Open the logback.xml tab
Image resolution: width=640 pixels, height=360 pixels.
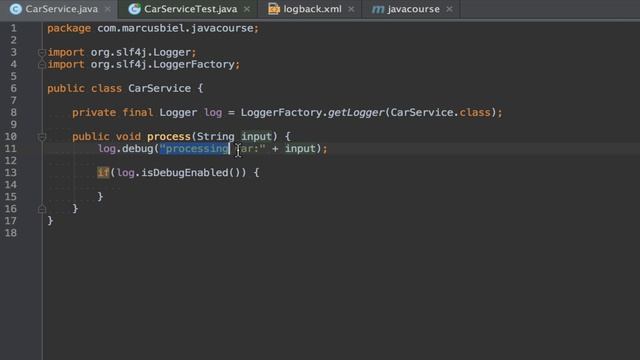[x=310, y=9]
